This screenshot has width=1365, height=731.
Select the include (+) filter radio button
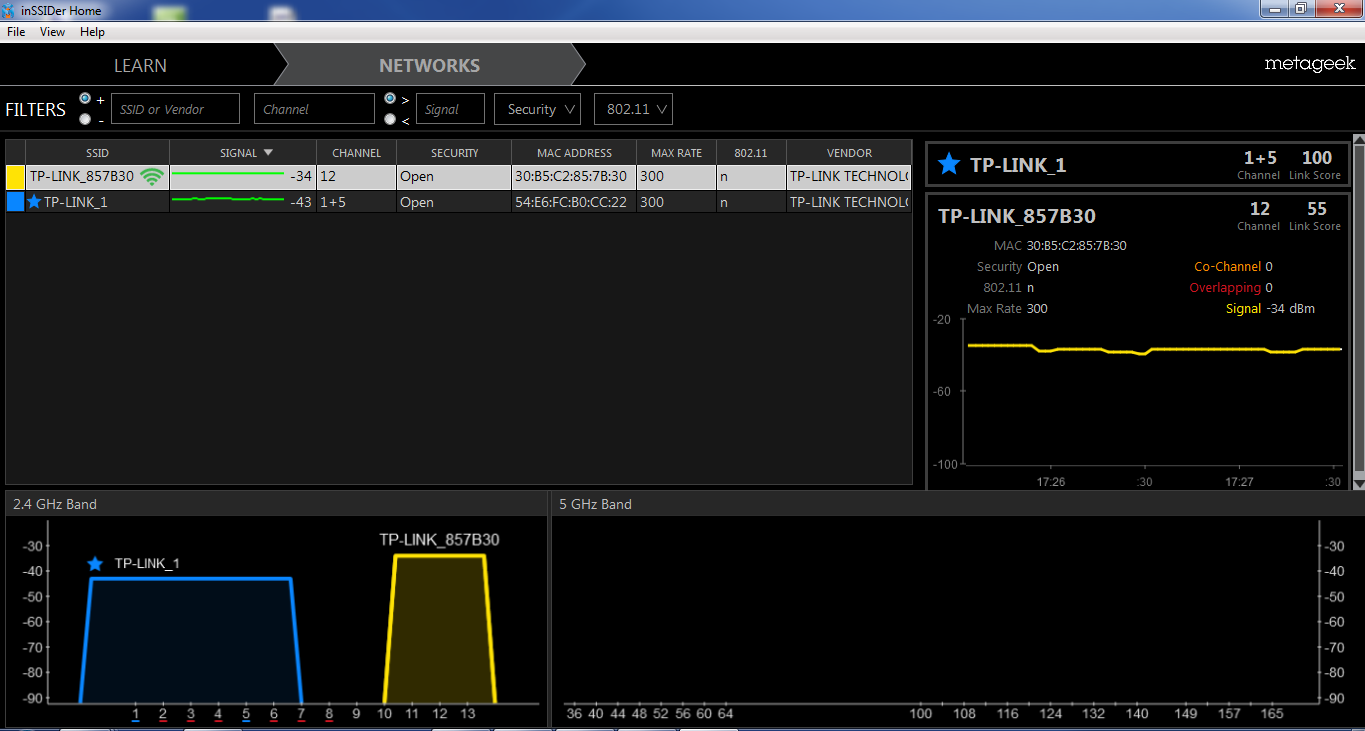click(x=85, y=99)
